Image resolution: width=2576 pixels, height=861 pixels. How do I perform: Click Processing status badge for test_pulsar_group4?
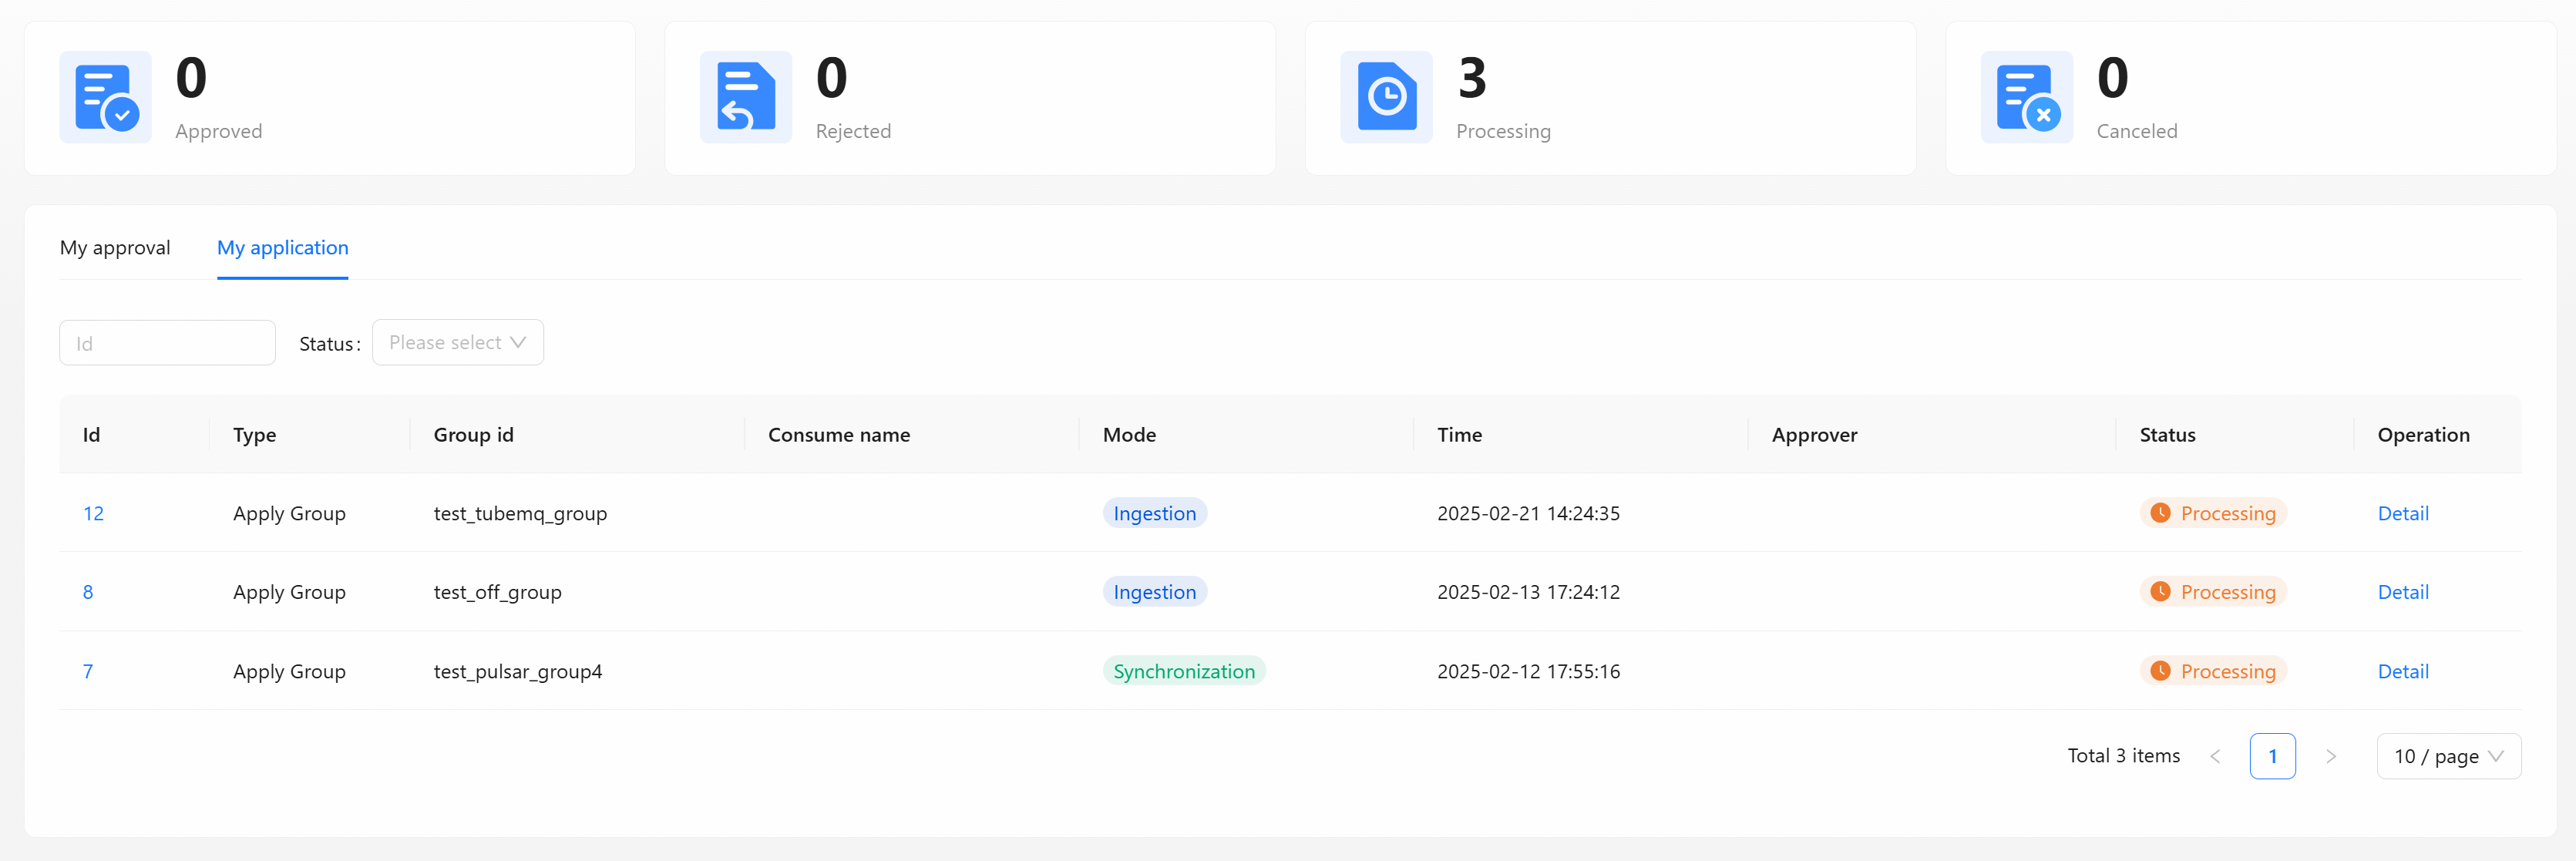[x=2212, y=671]
